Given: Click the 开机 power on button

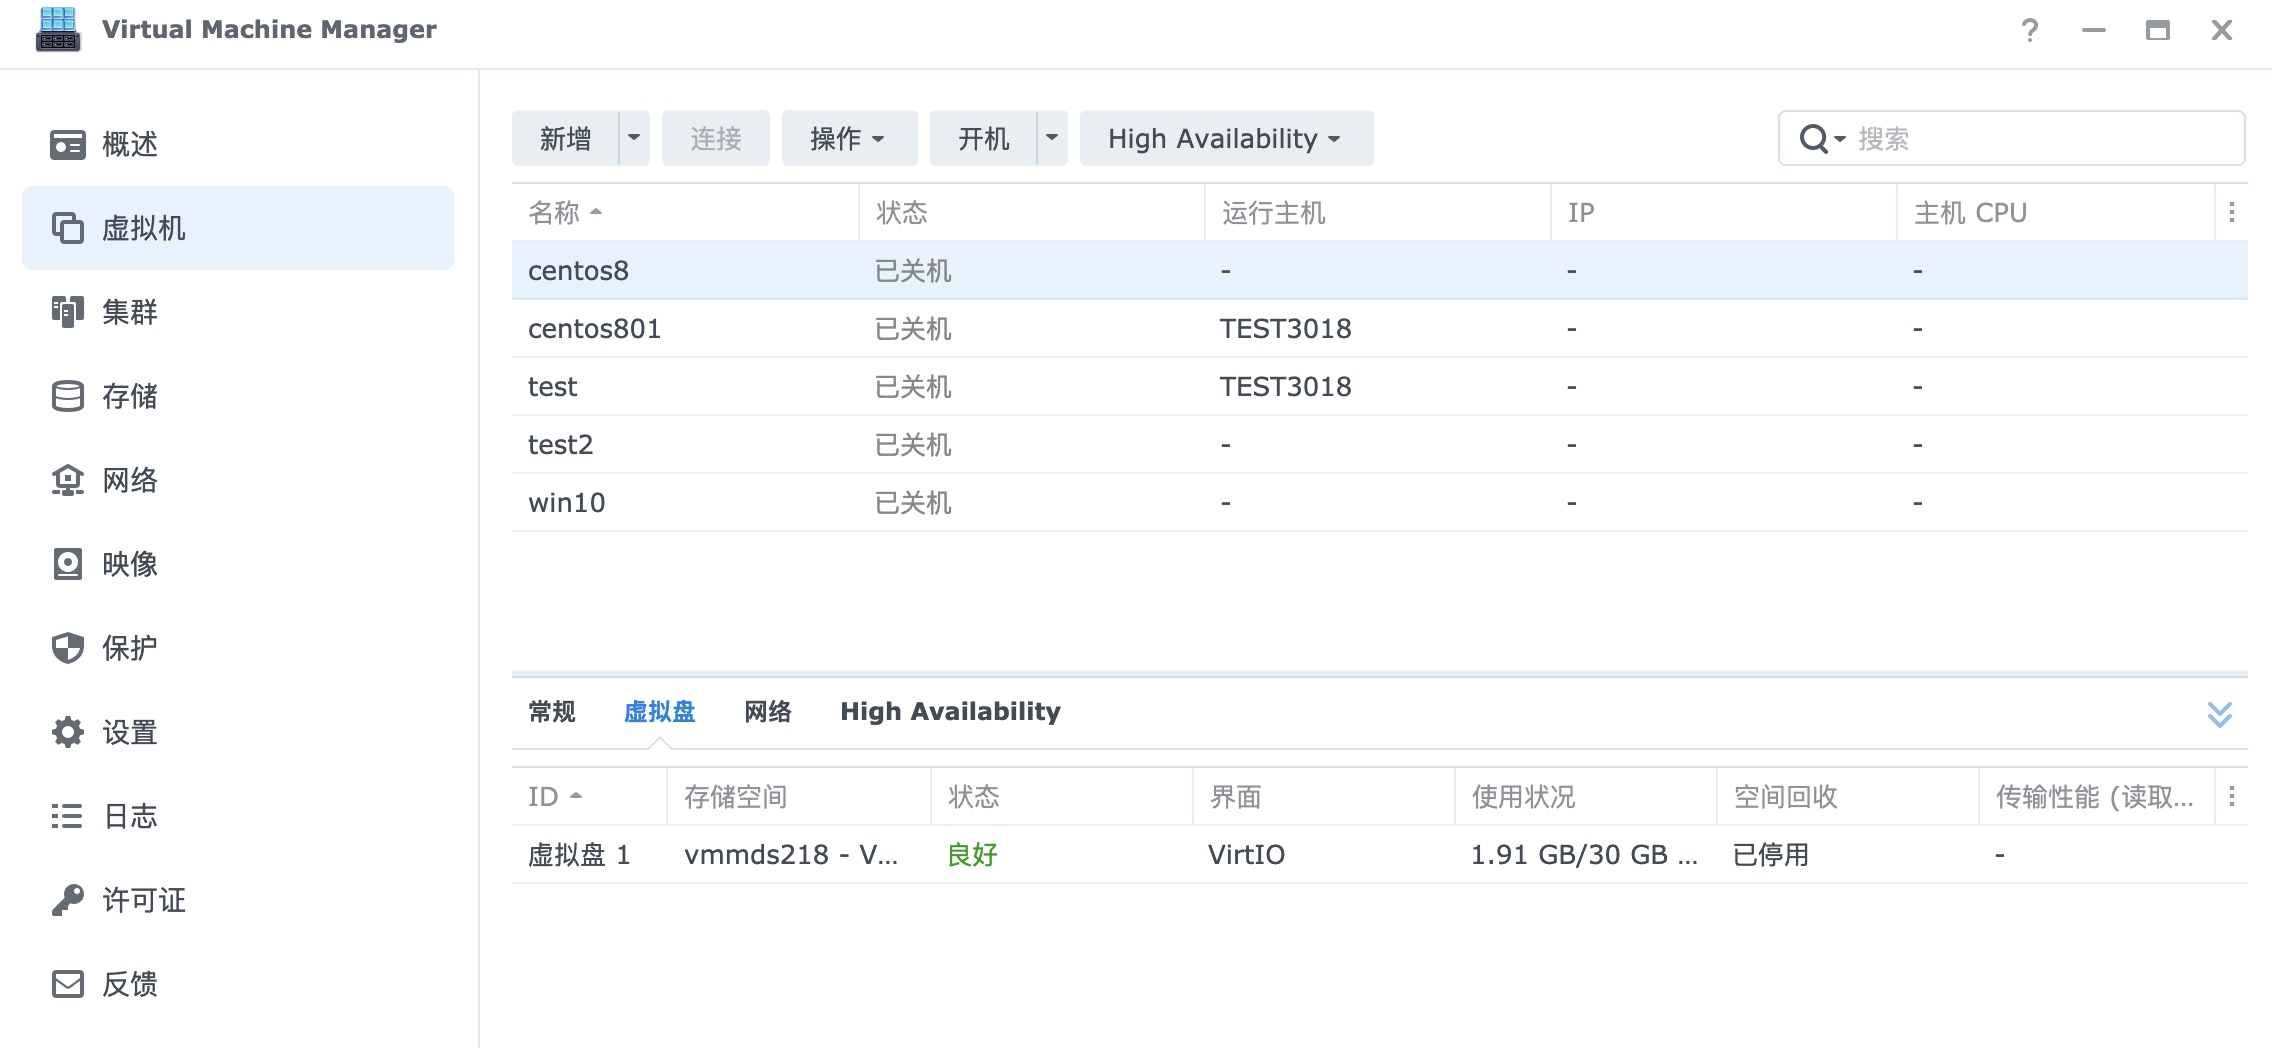Looking at the screenshot, I should pos(984,138).
